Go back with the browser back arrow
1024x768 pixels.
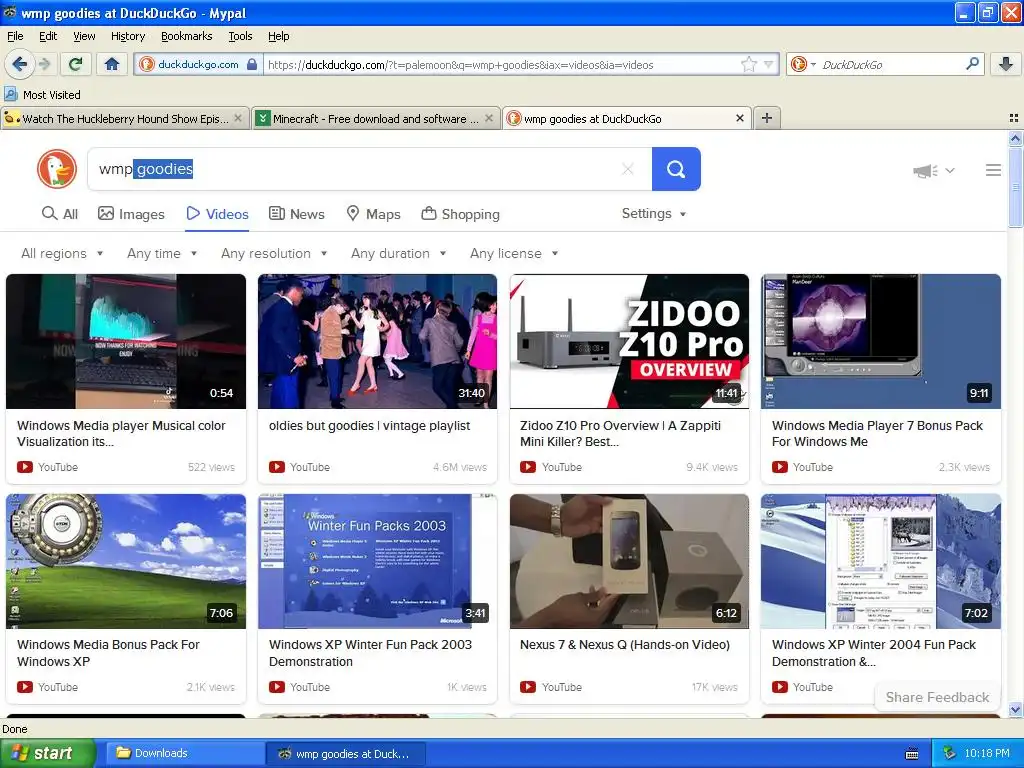(19, 64)
